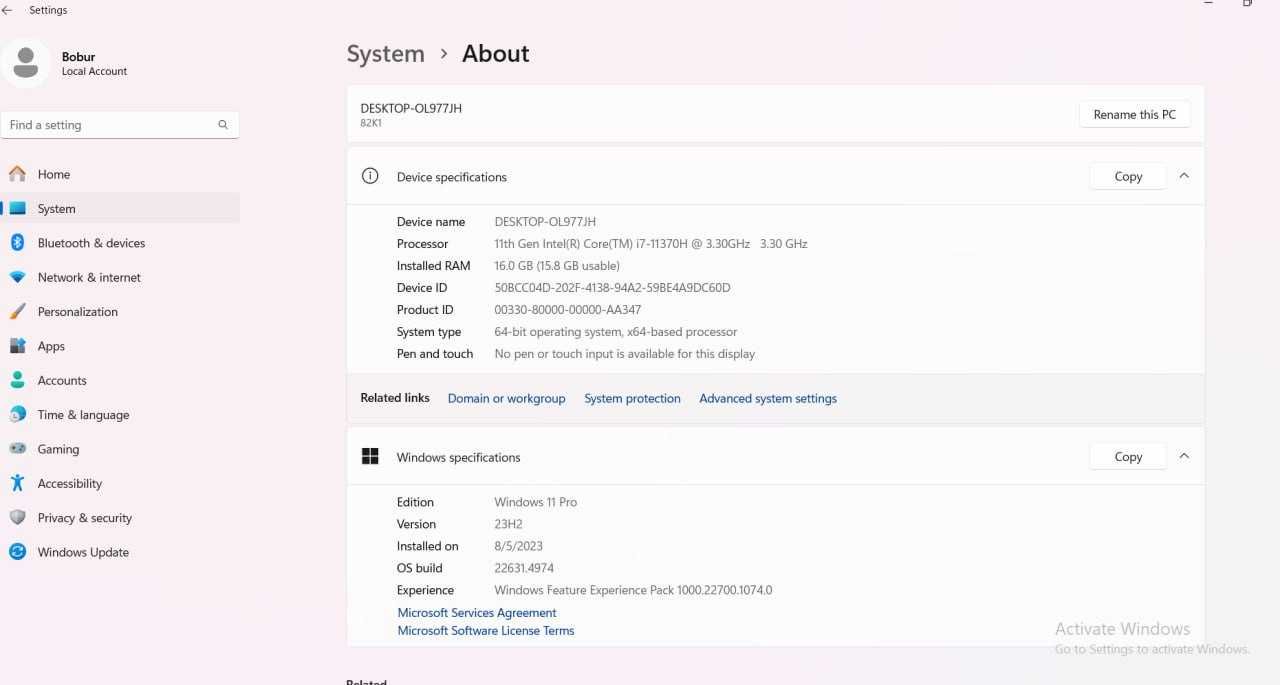This screenshot has height=685, width=1280.
Task: Click the Windows logo icon beside Windows specifications
Action: (370, 456)
